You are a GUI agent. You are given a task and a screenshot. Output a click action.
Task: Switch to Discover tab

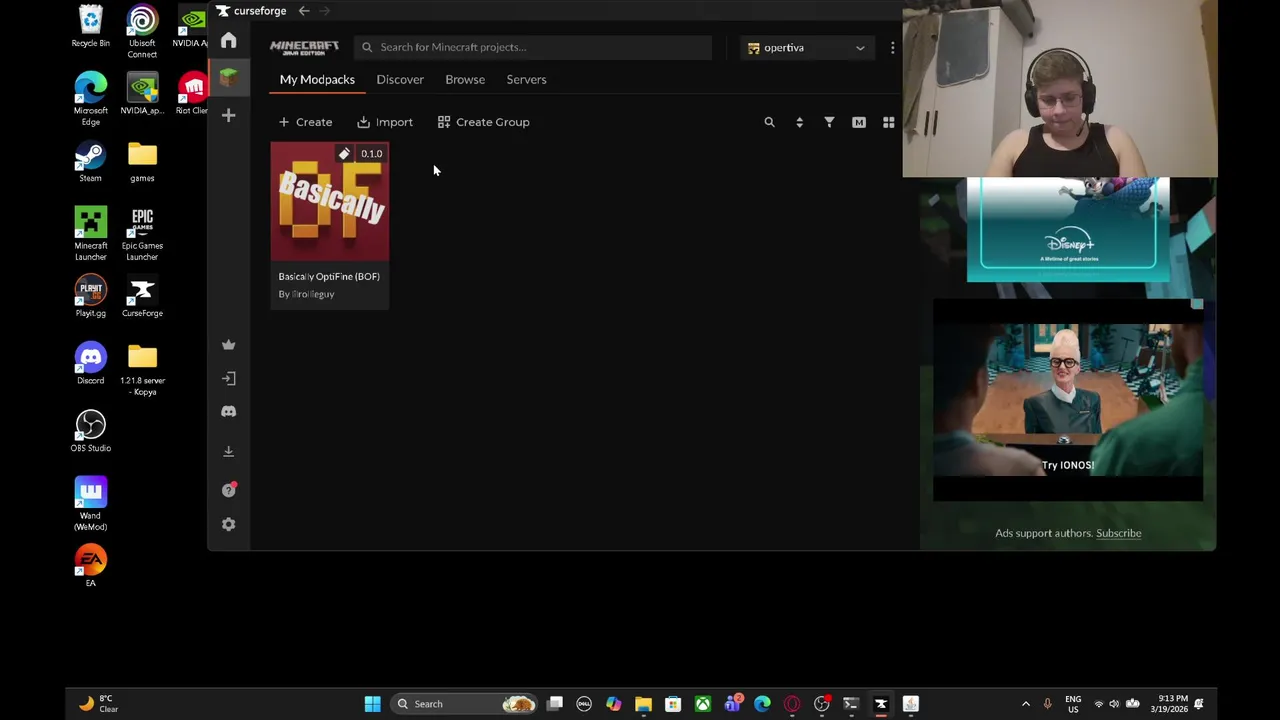[400, 79]
